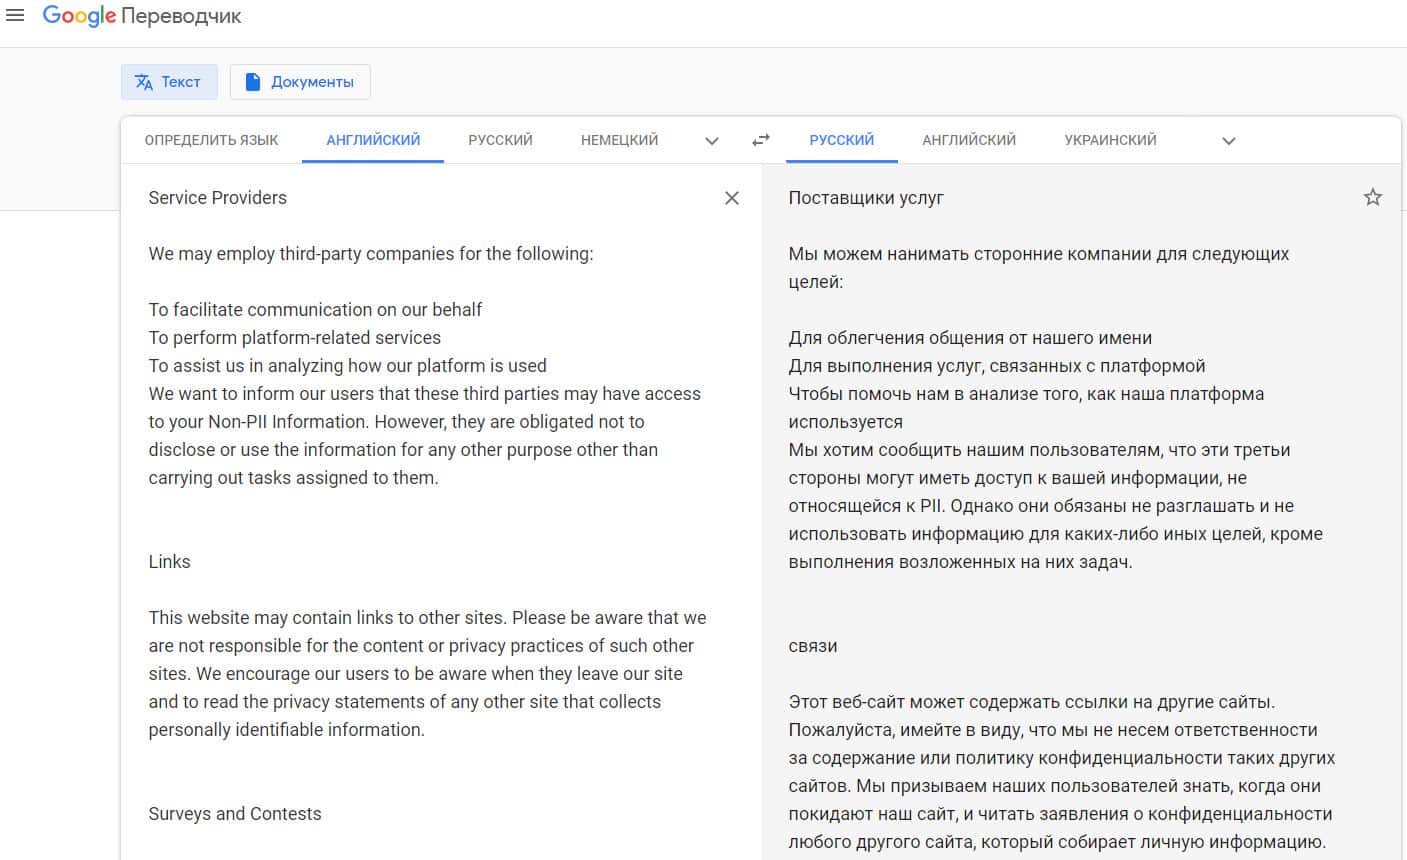
Task: Set target language to Английский
Action: pos(968,140)
